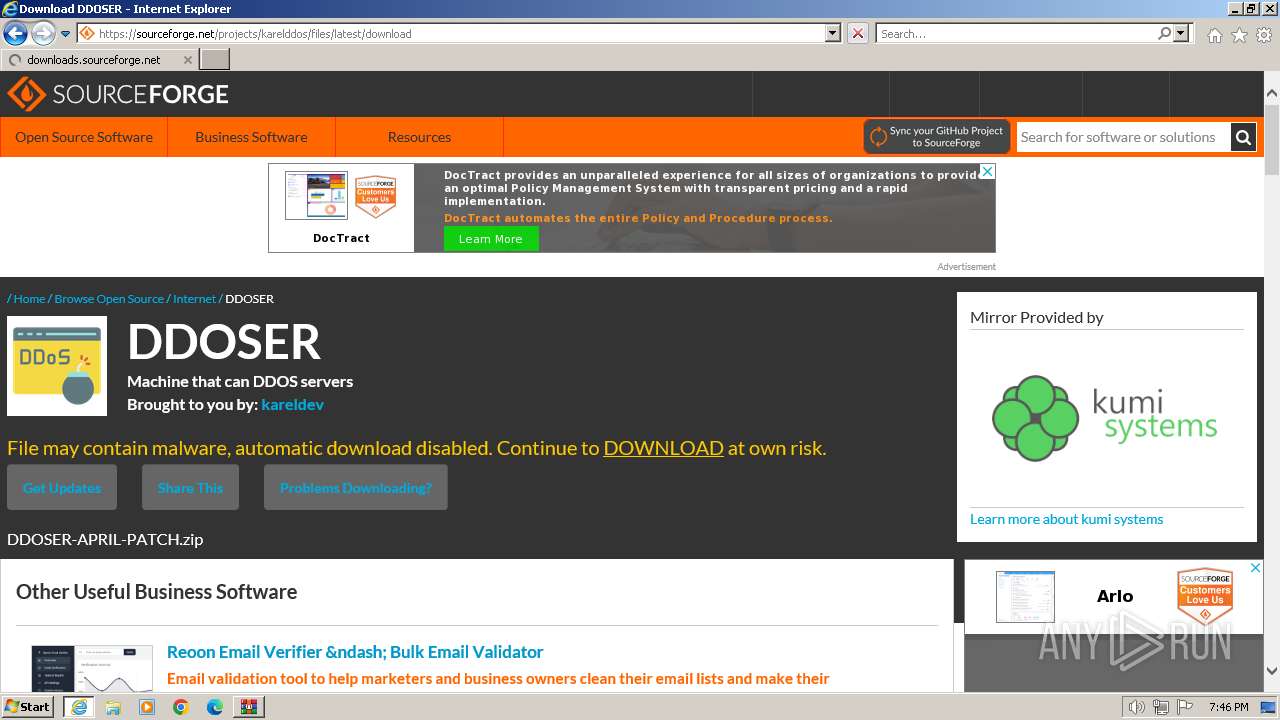Click the Customers Love Us badge in the Arlo ad

tap(1205, 597)
